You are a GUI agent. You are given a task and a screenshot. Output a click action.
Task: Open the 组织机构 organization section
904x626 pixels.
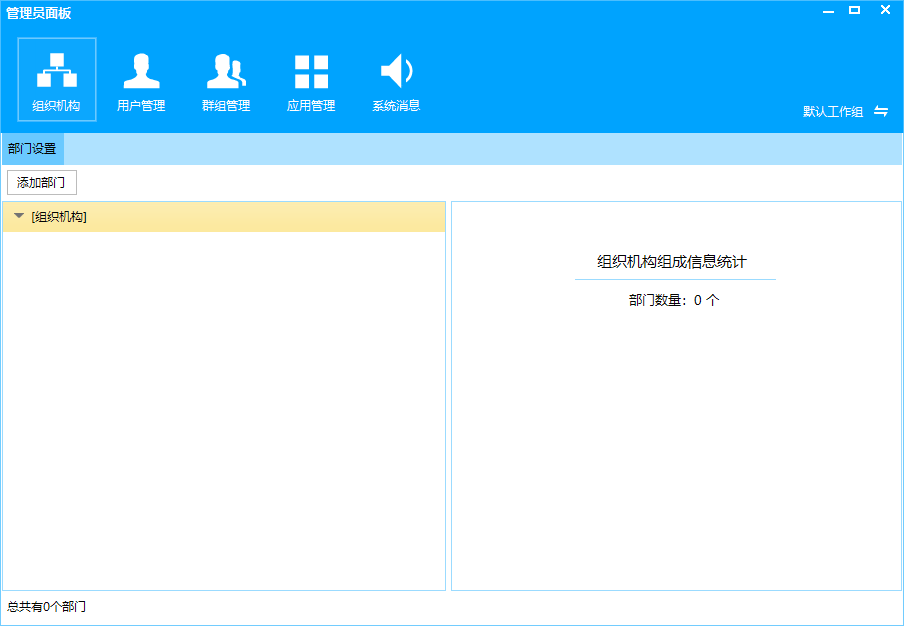coord(56,80)
